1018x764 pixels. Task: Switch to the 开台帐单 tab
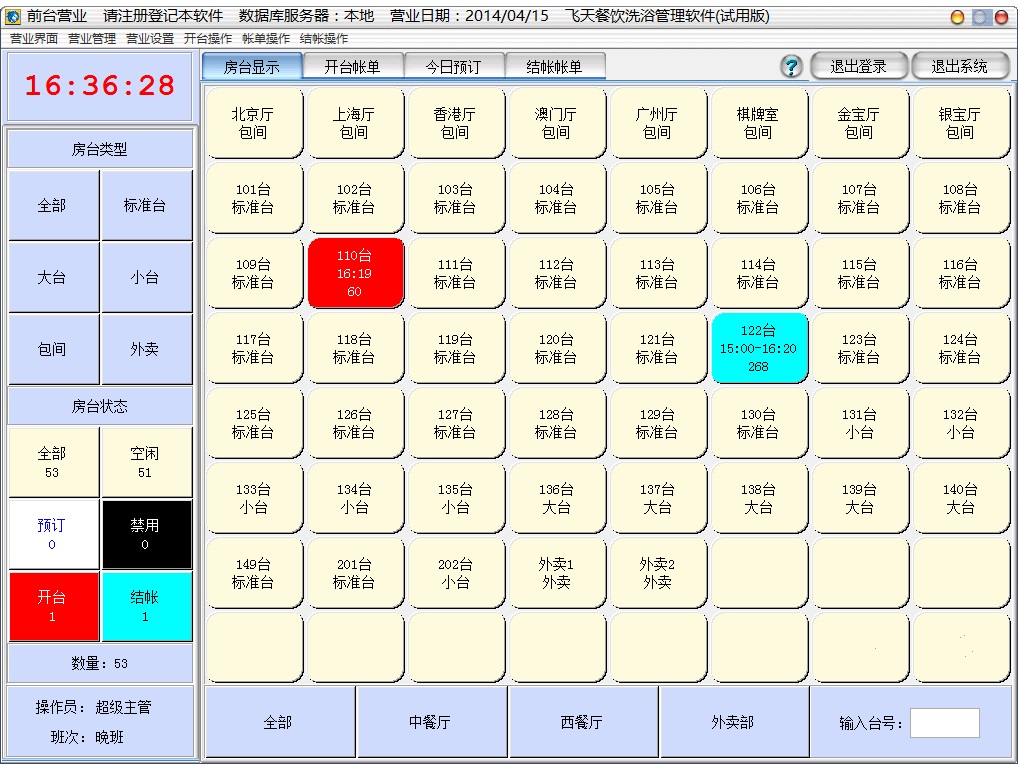click(353, 67)
